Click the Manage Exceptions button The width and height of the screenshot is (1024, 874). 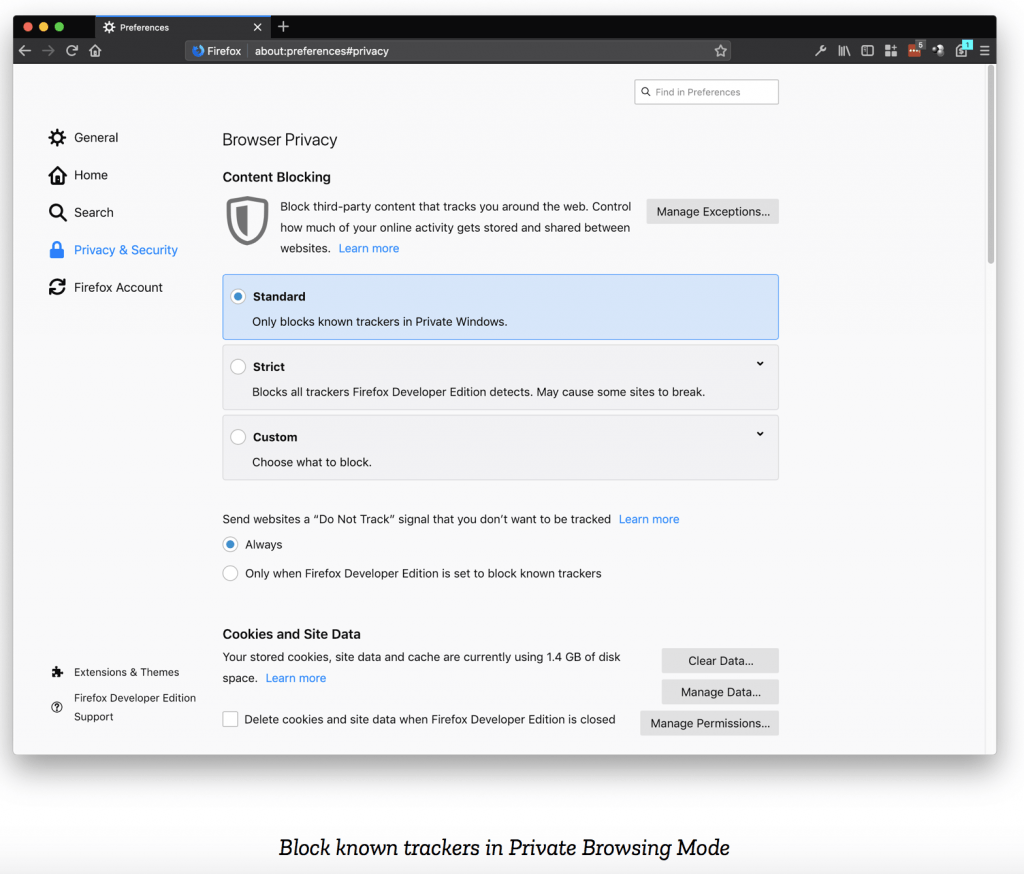[712, 211]
